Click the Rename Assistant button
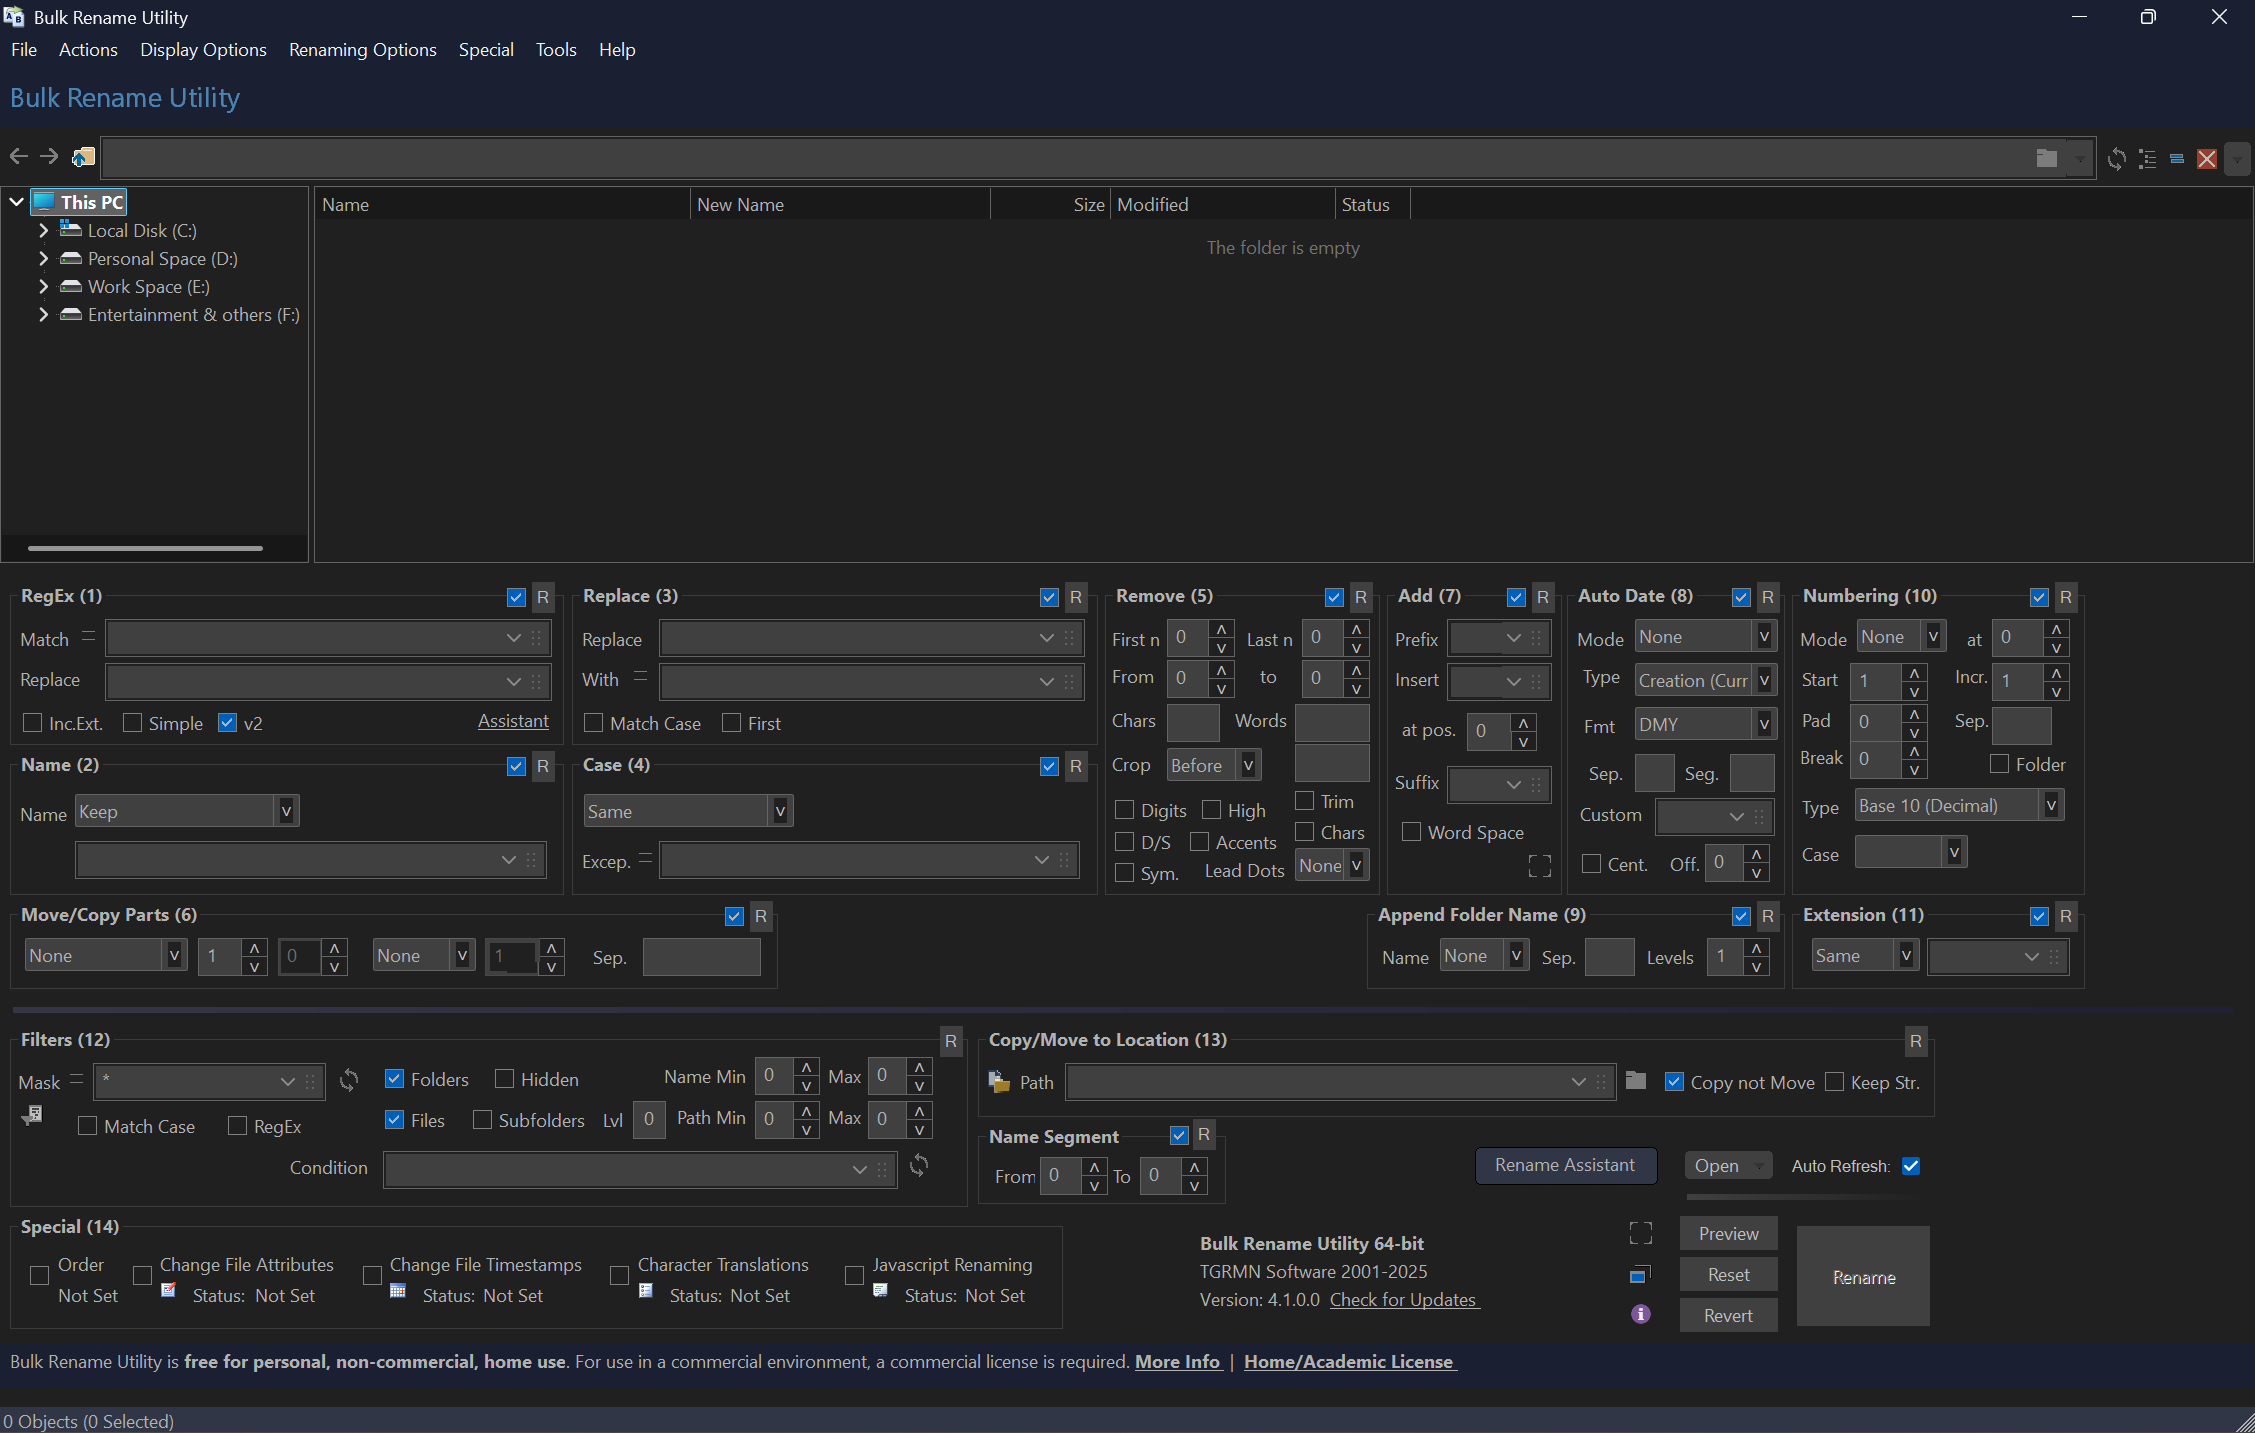The image size is (2255, 1433). click(x=1565, y=1165)
